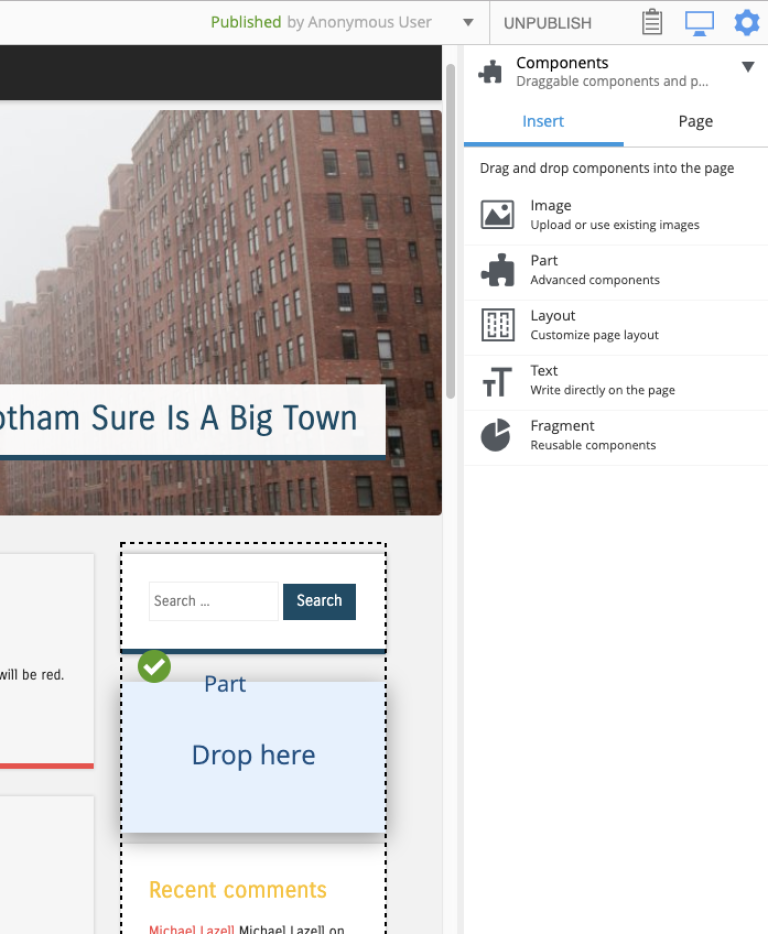Switch to the Insert tab
The width and height of the screenshot is (768, 934).
click(x=543, y=121)
